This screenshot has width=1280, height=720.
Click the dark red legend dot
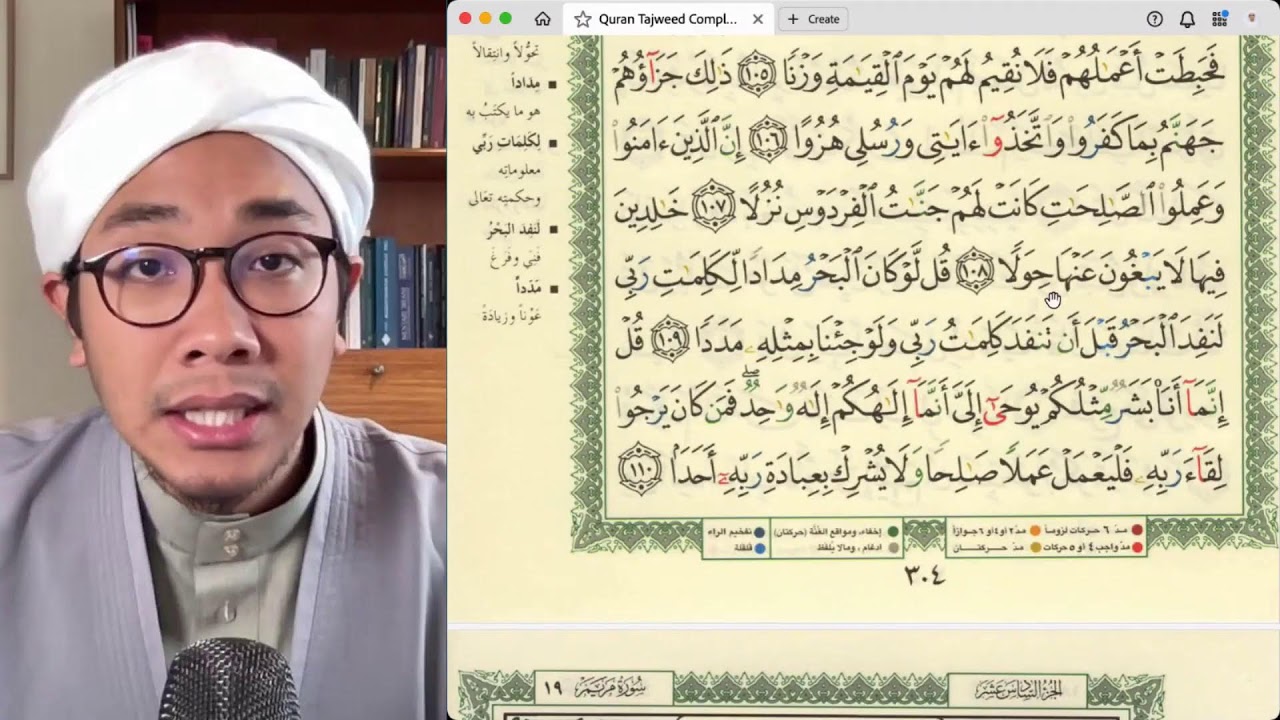[x=1137, y=531]
